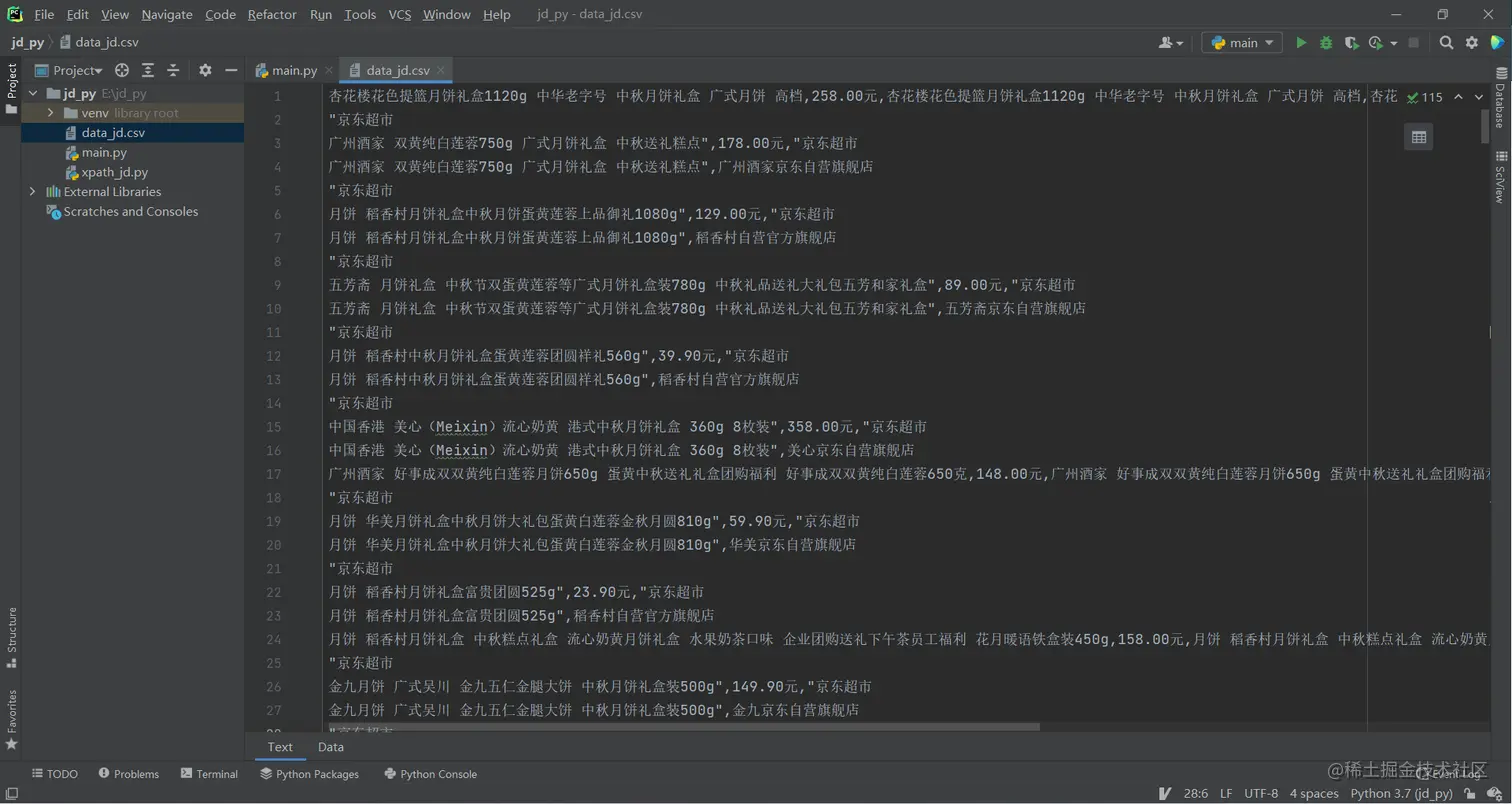Screen dimensions: 1512x804
Task: Run the main configuration with green play button
Action: coord(1301,43)
